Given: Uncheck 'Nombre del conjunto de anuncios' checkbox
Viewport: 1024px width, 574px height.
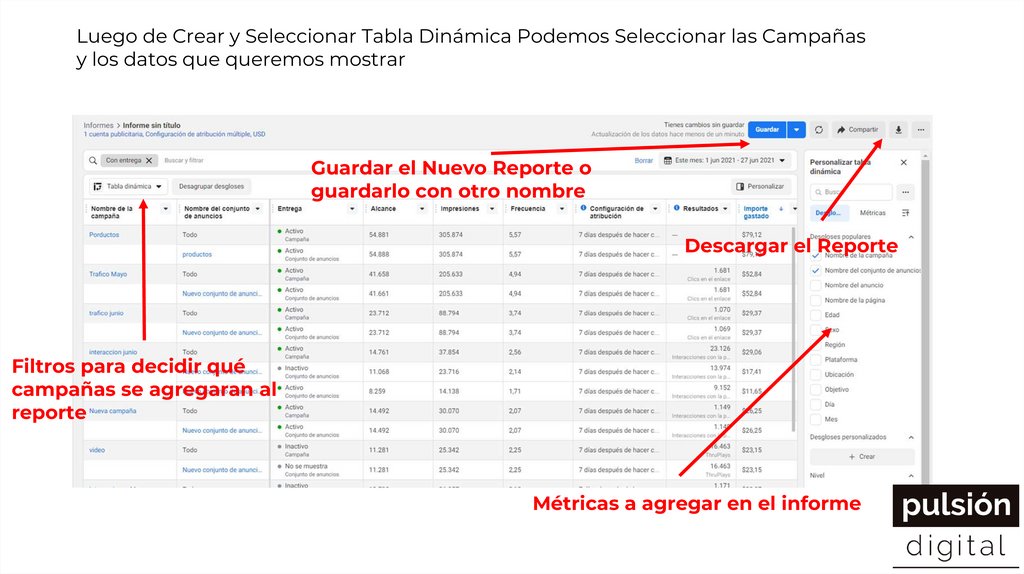Looking at the screenshot, I should tap(816, 270).
